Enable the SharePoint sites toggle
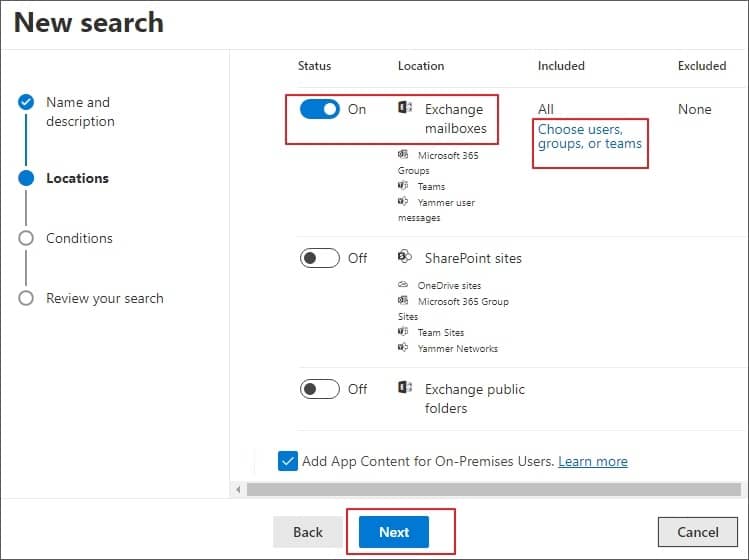This screenshot has width=749, height=560. point(320,258)
